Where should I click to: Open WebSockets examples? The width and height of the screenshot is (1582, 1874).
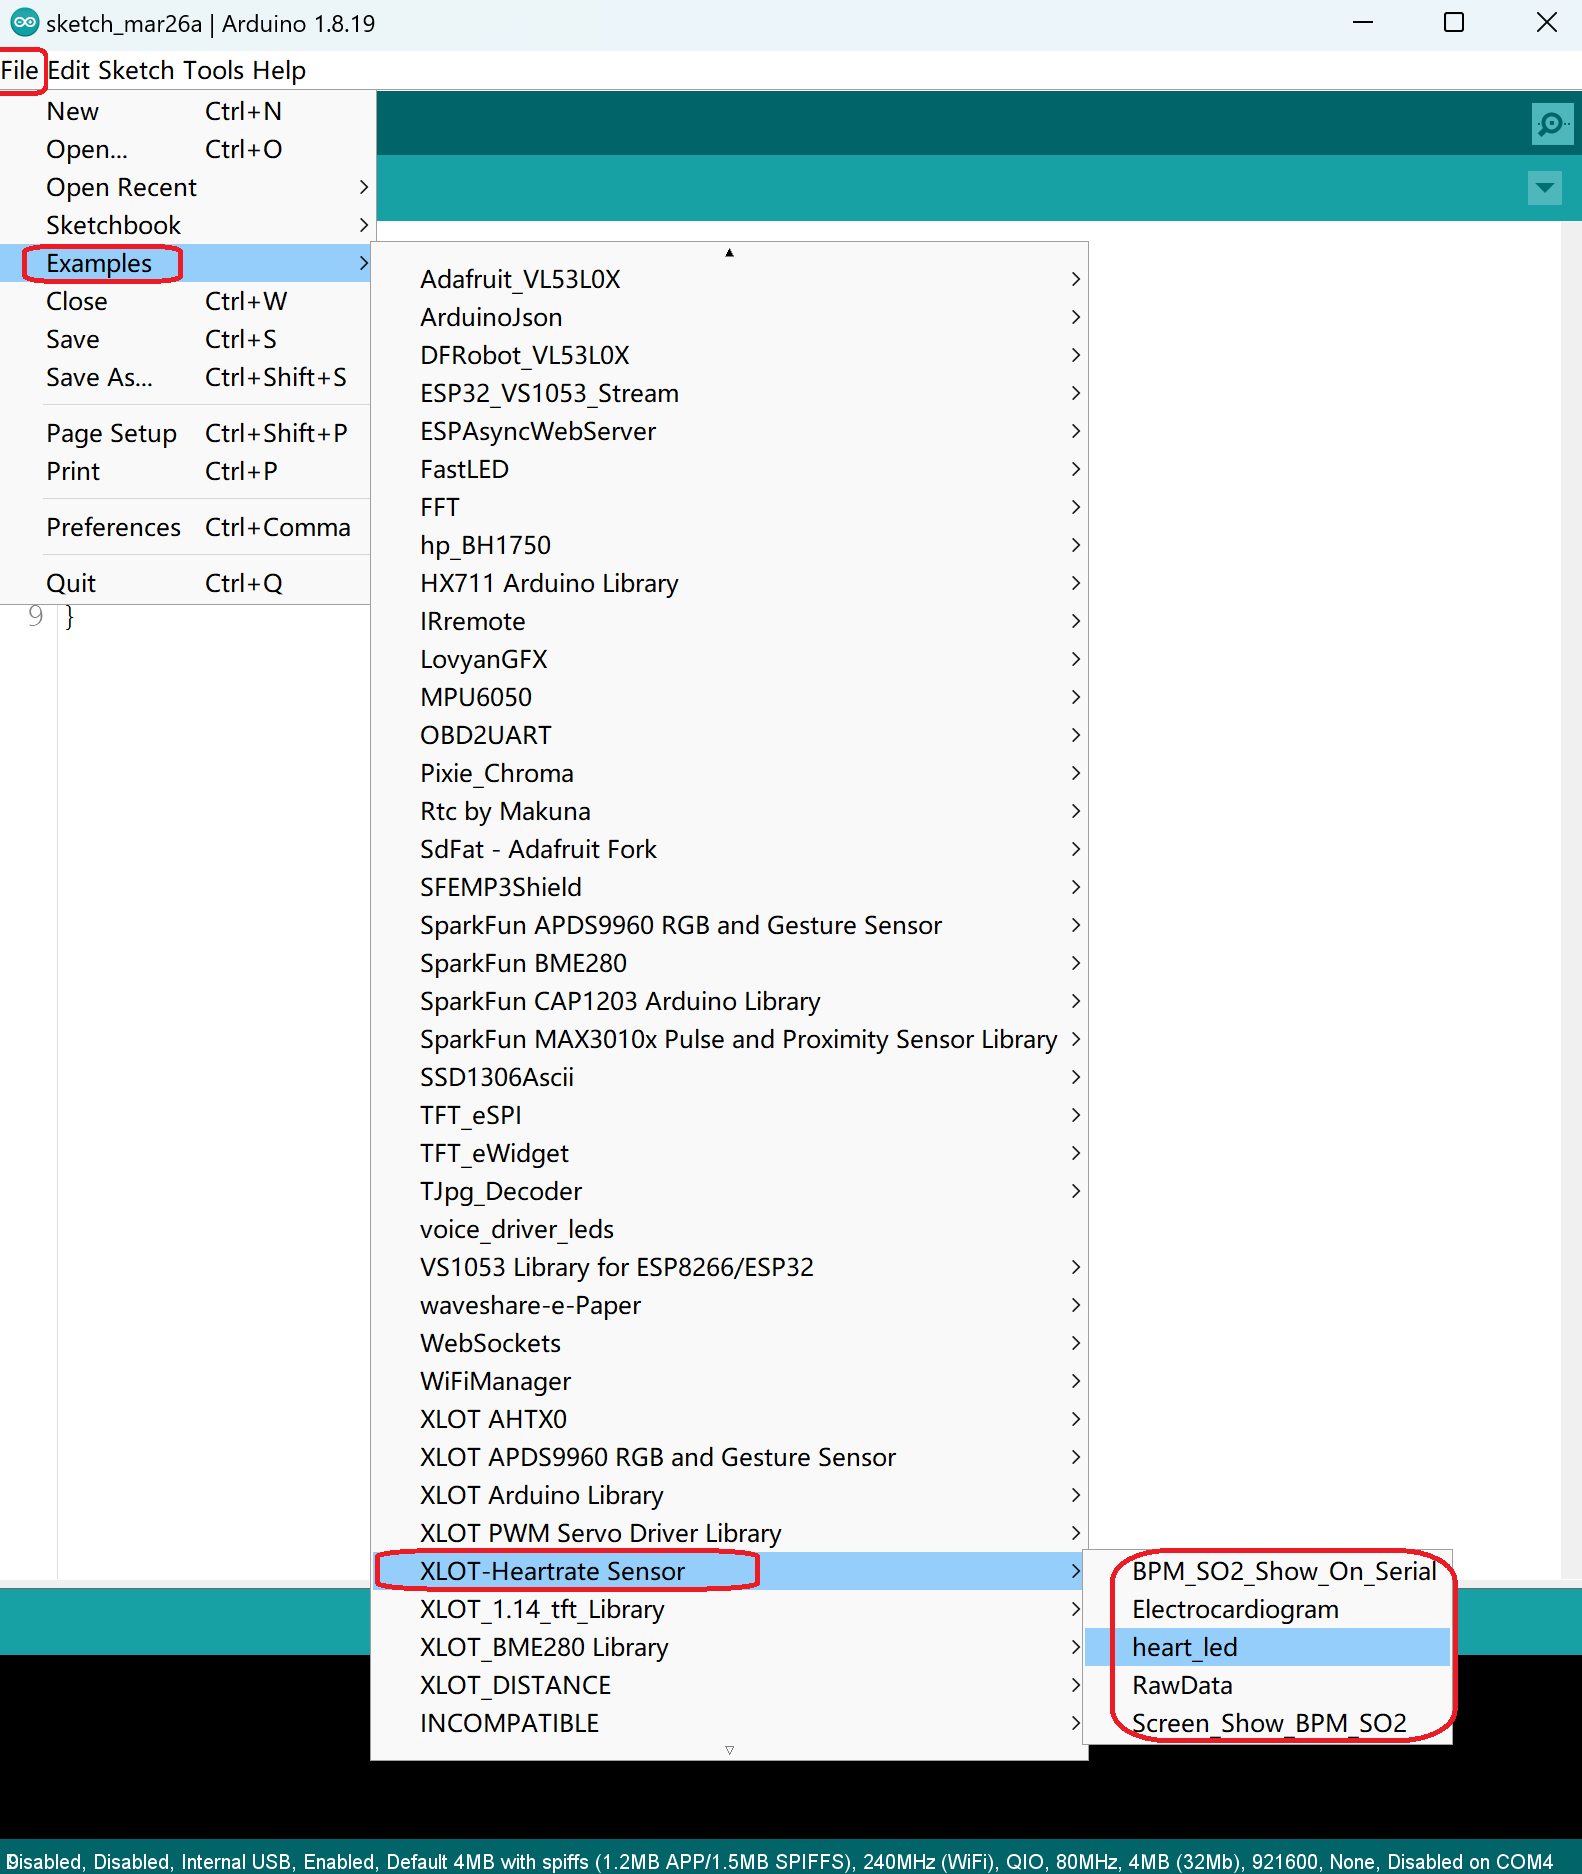[x=729, y=1343]
